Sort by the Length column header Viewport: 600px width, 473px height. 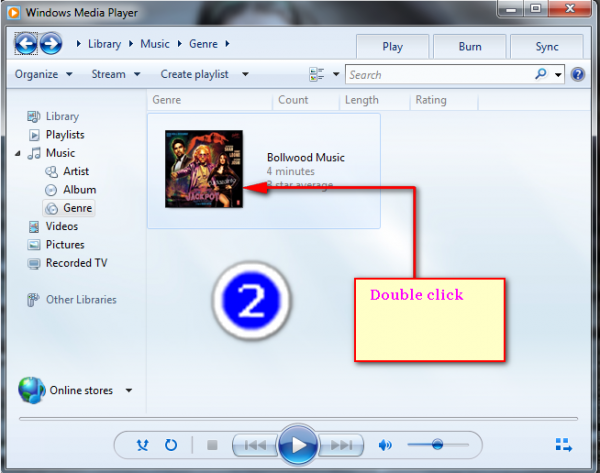(375, 100)
